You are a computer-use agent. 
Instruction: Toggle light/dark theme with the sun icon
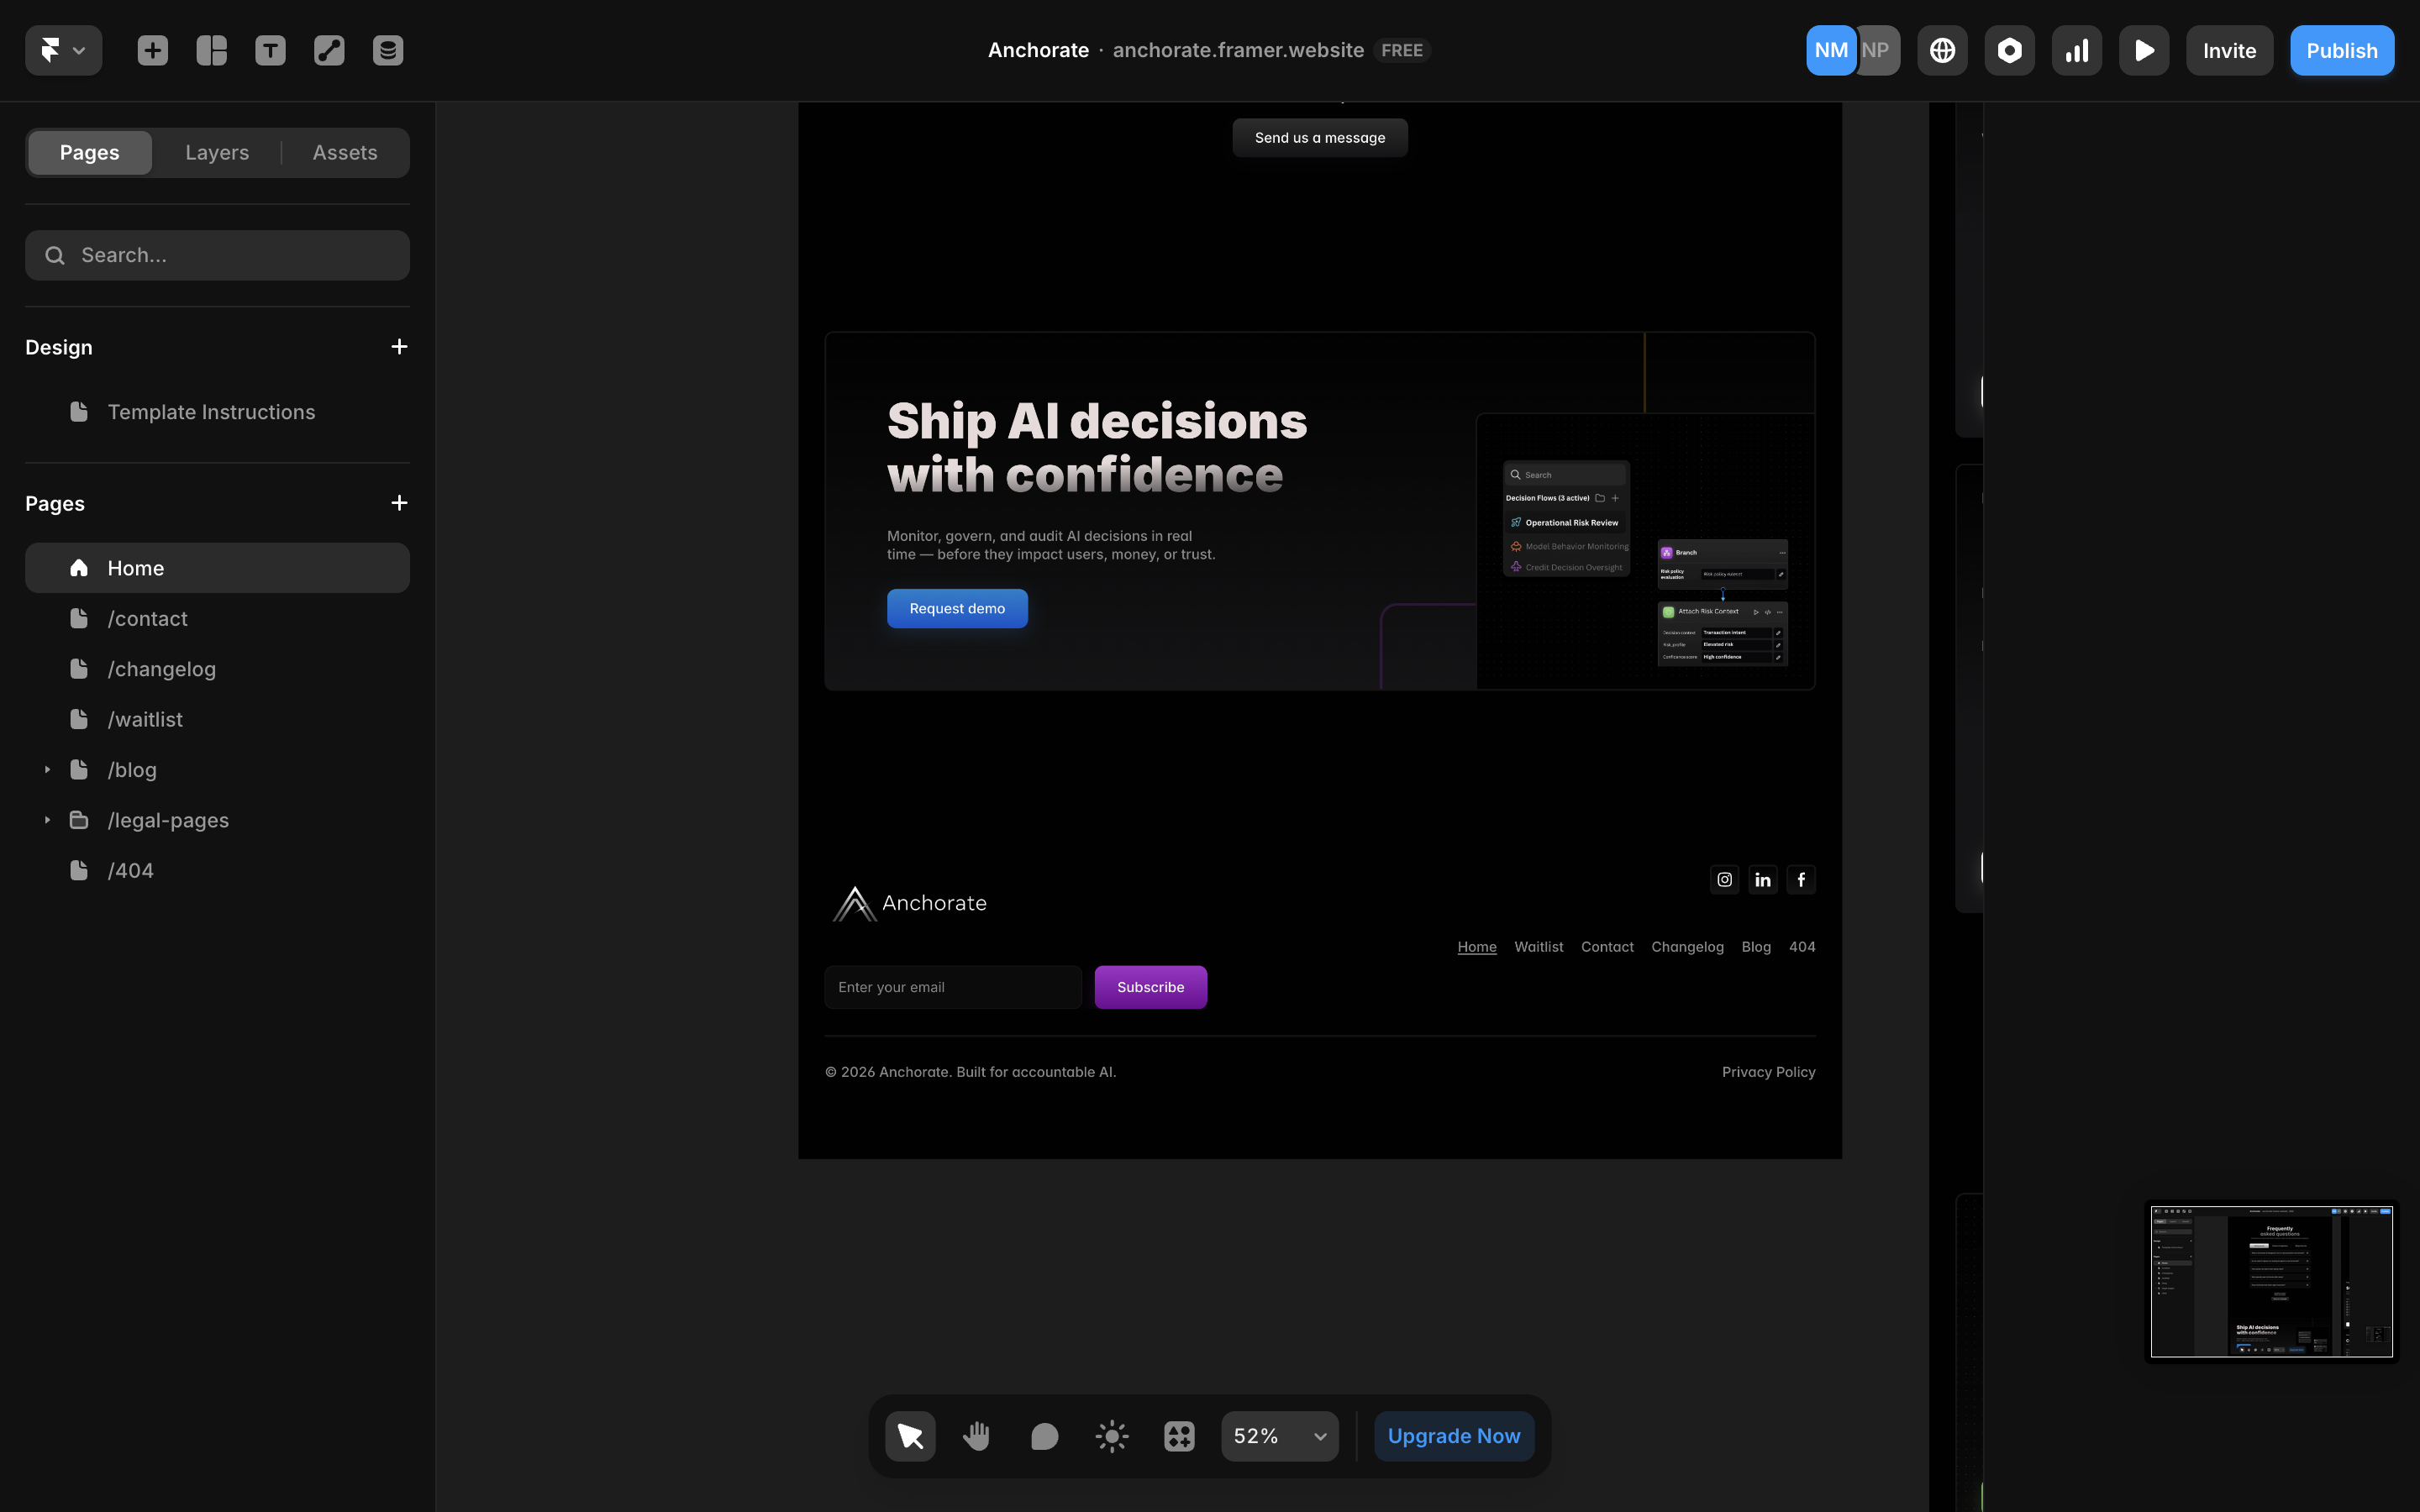point(1111,1435)
